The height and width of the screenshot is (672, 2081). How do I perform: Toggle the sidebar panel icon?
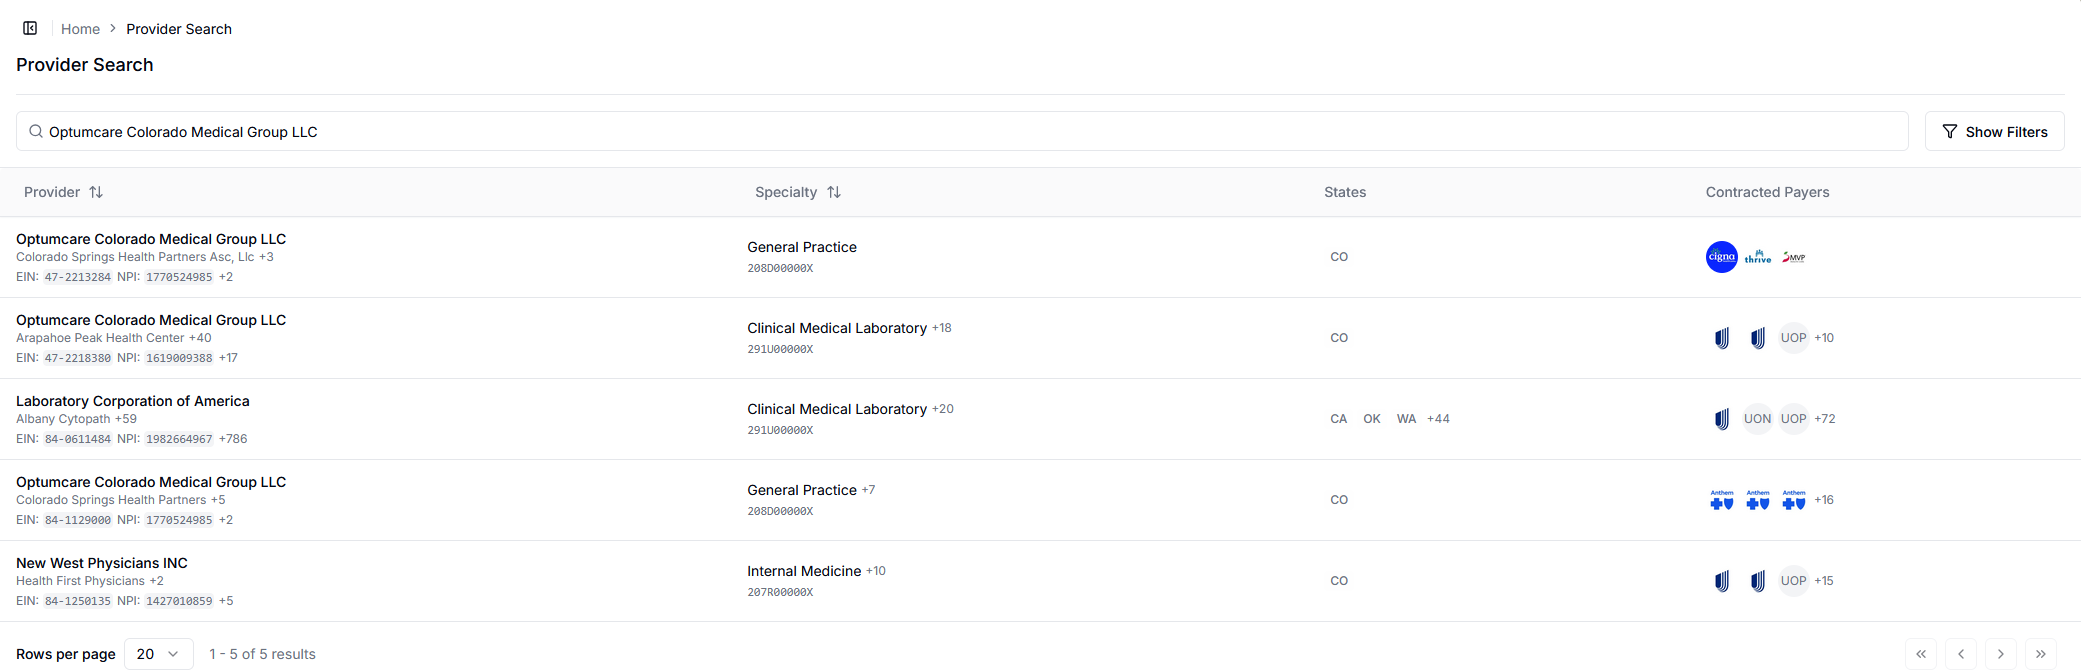pyautogui.click(x=30, y=28)
